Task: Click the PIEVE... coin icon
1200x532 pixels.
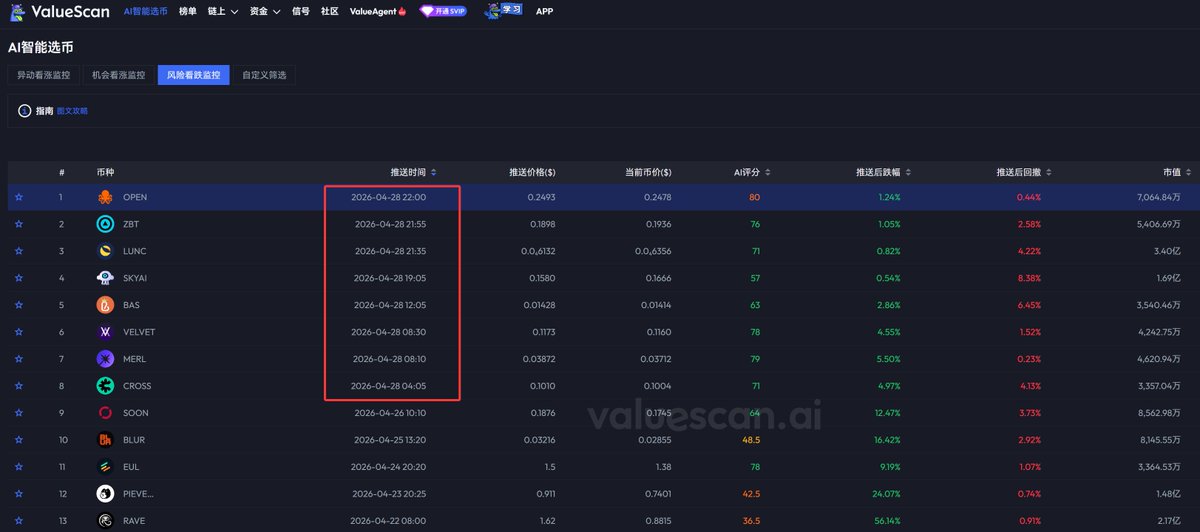Action: point(105,493)
